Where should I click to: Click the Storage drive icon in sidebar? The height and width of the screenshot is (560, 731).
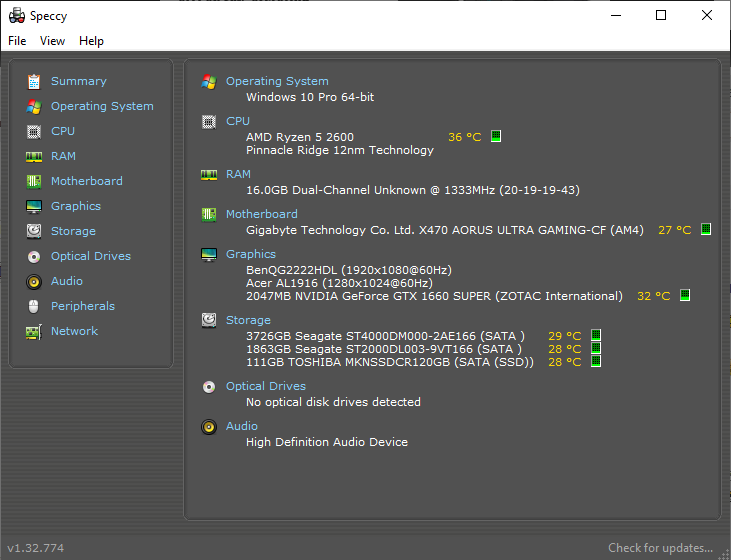tap(34, 231)
